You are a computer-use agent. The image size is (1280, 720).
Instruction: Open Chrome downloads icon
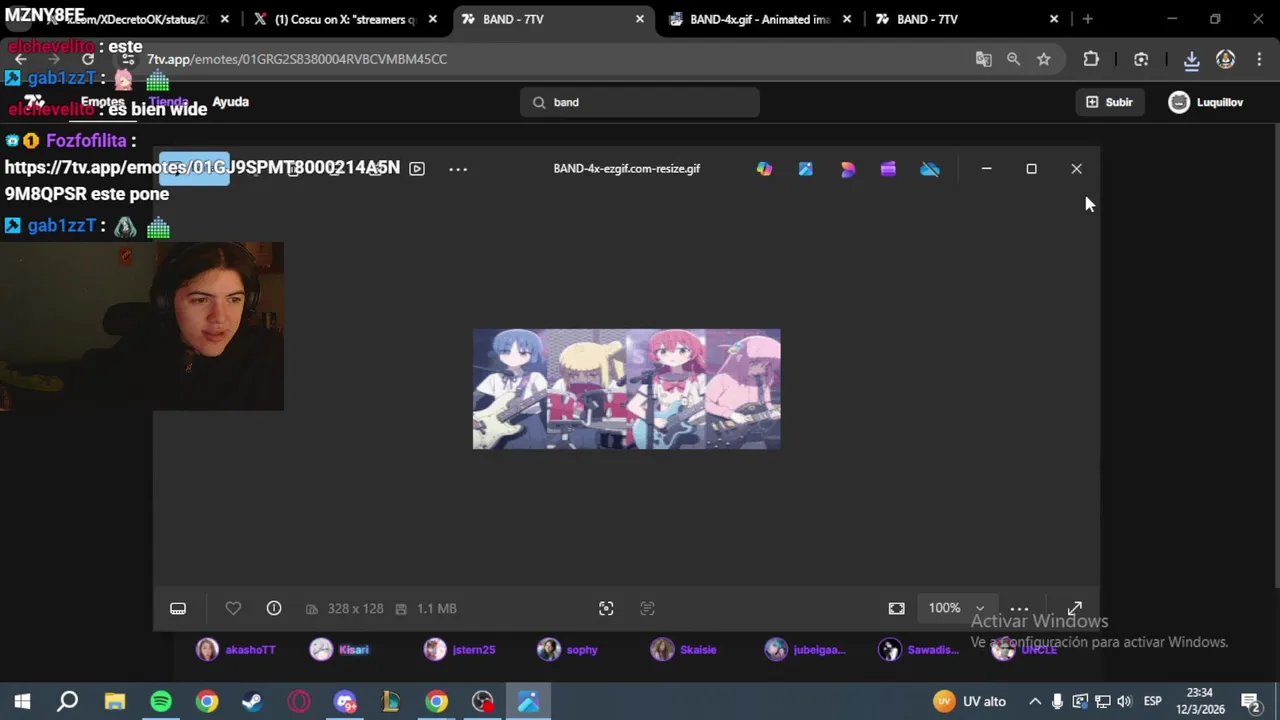tap(1191, 59)
